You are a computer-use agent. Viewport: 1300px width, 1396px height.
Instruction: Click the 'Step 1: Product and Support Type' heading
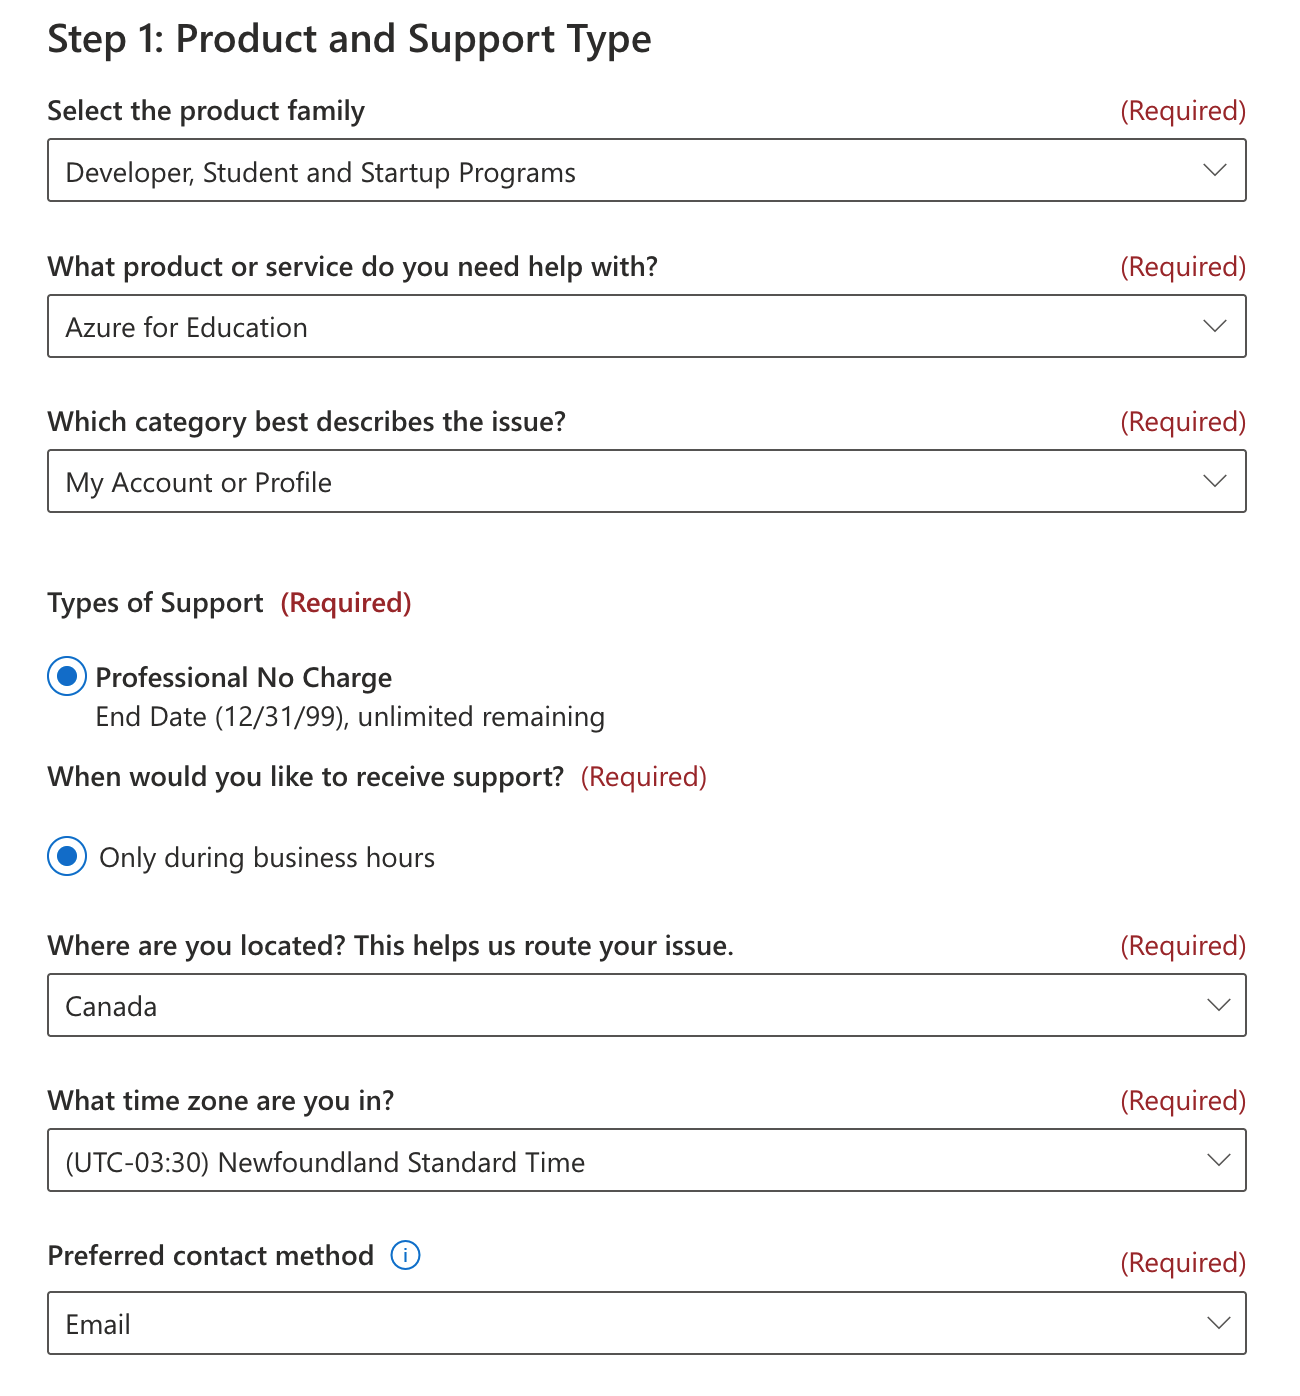pyautogui.click(x=349, y=39)
